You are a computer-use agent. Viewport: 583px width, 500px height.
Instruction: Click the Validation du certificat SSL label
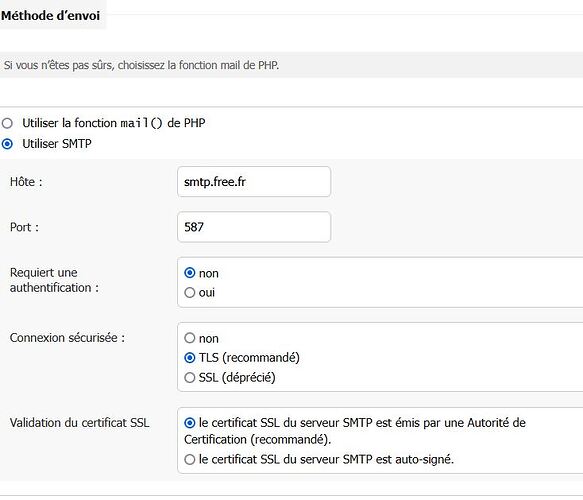pos(80,423)
